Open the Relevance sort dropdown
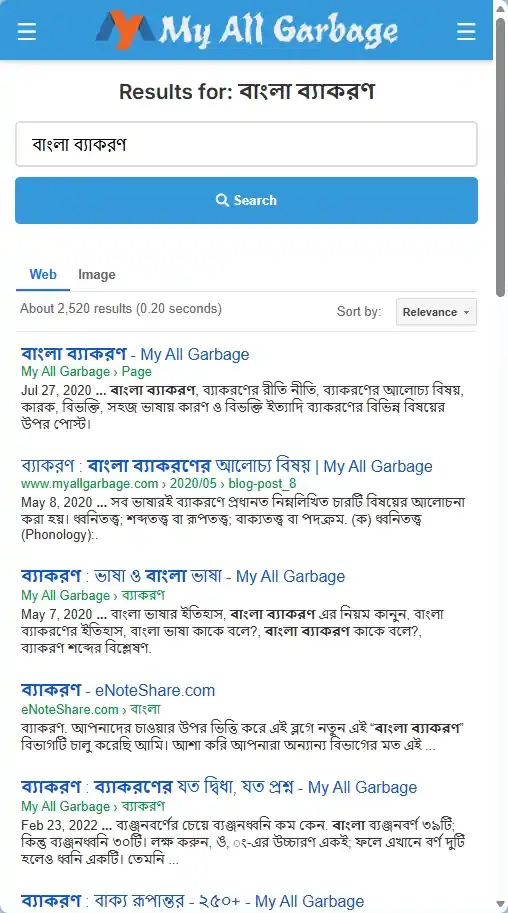508x913 pixels. click(x=436, y=312)
